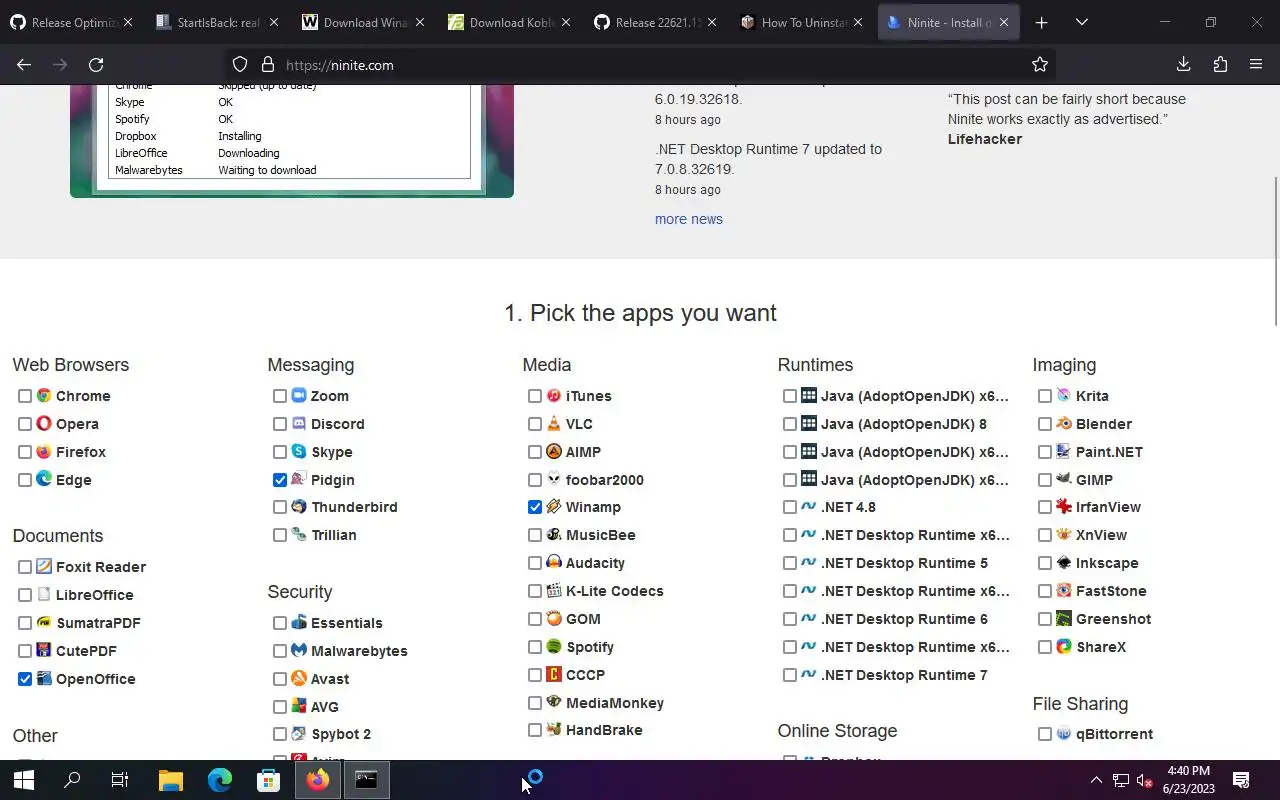The image size is (1280, 800).
Task: Open the terminal window on taskbar
Action: pyautogui.click(x=367, y=780)
